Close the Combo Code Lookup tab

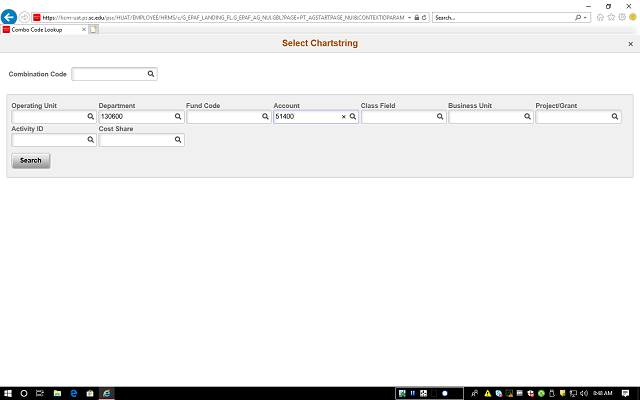click(x=84, y=29)
